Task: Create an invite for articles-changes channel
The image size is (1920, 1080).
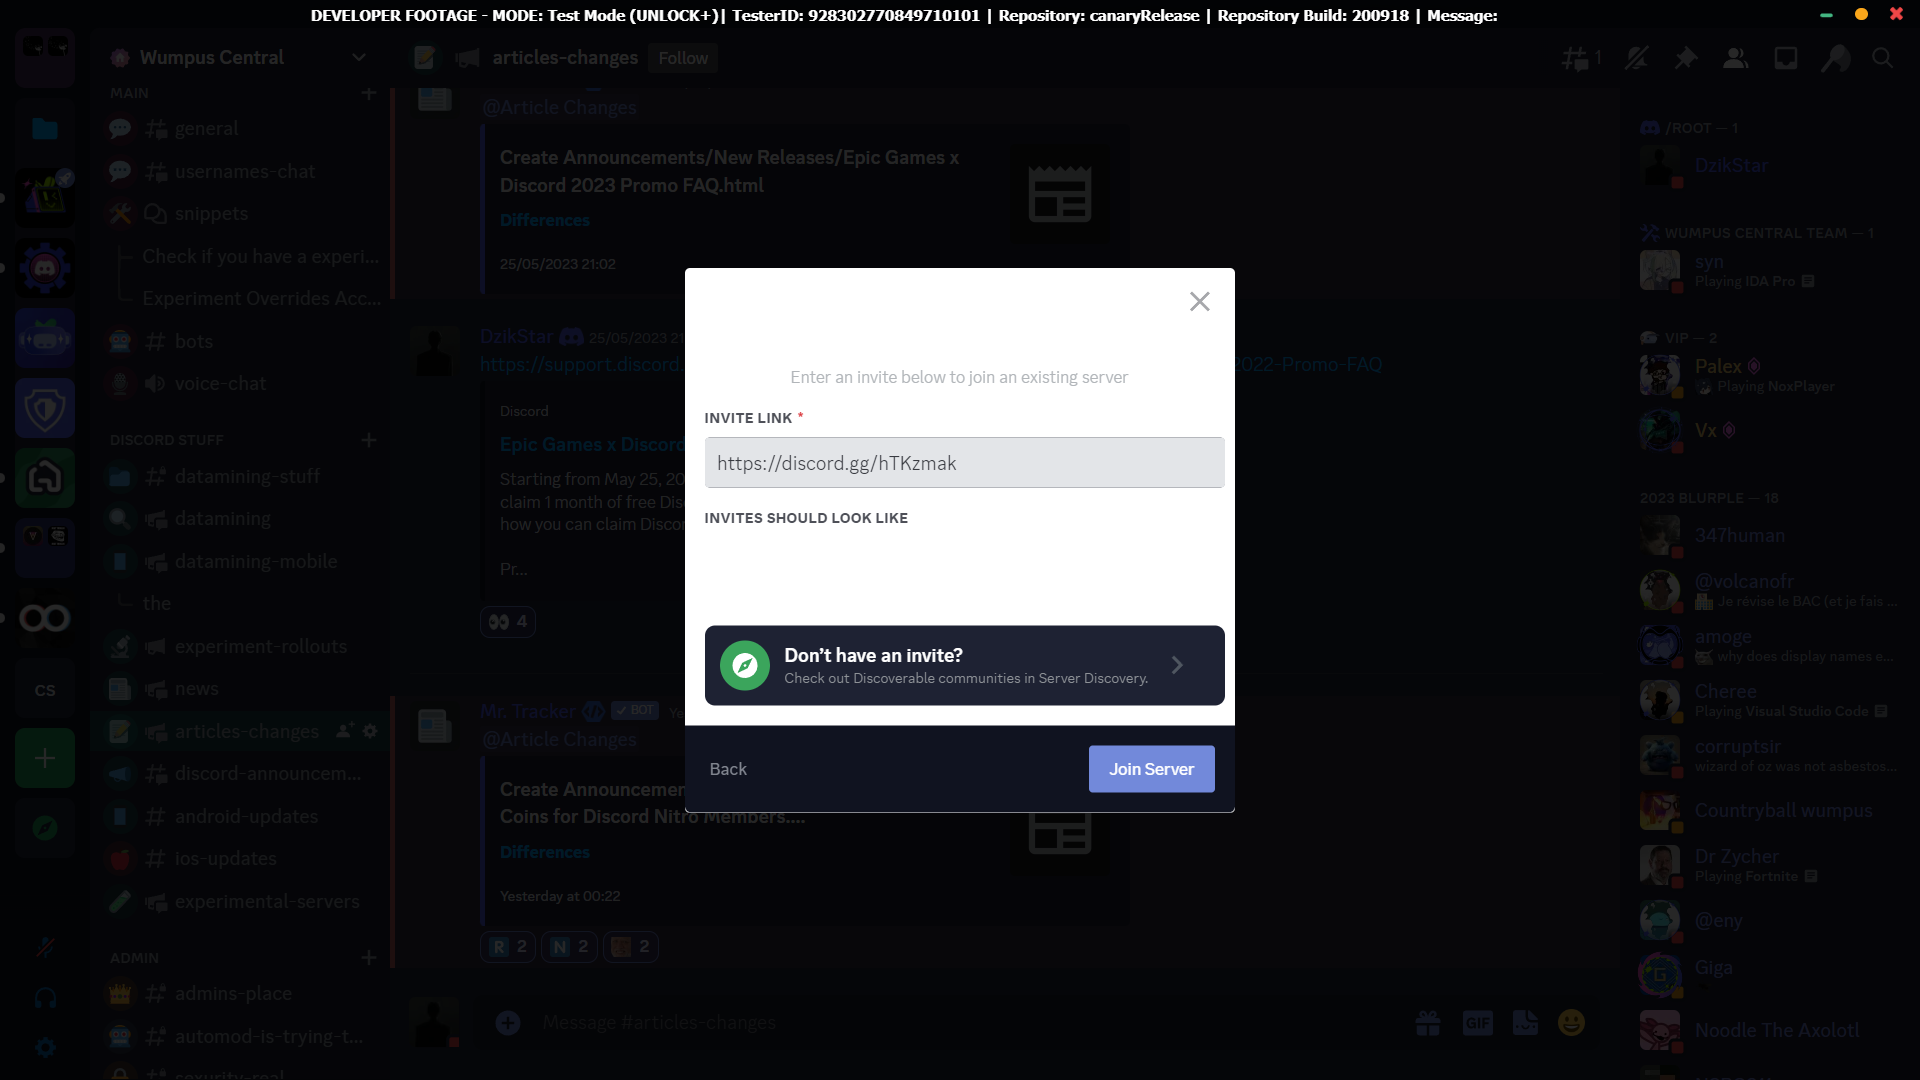Action: [344, 731]
